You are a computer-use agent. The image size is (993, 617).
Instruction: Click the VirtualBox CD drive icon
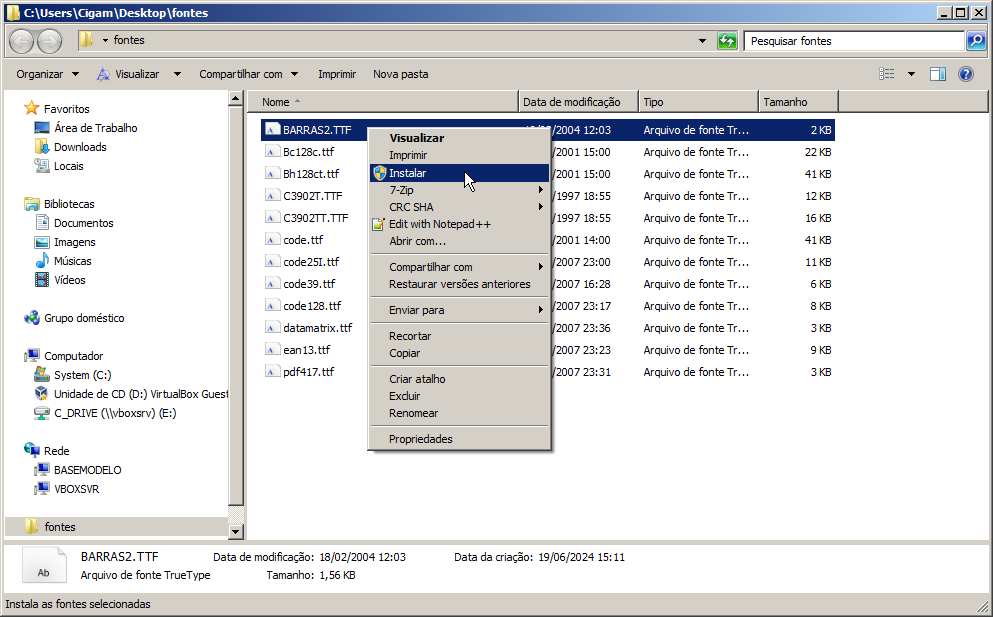tap(42, 393)
